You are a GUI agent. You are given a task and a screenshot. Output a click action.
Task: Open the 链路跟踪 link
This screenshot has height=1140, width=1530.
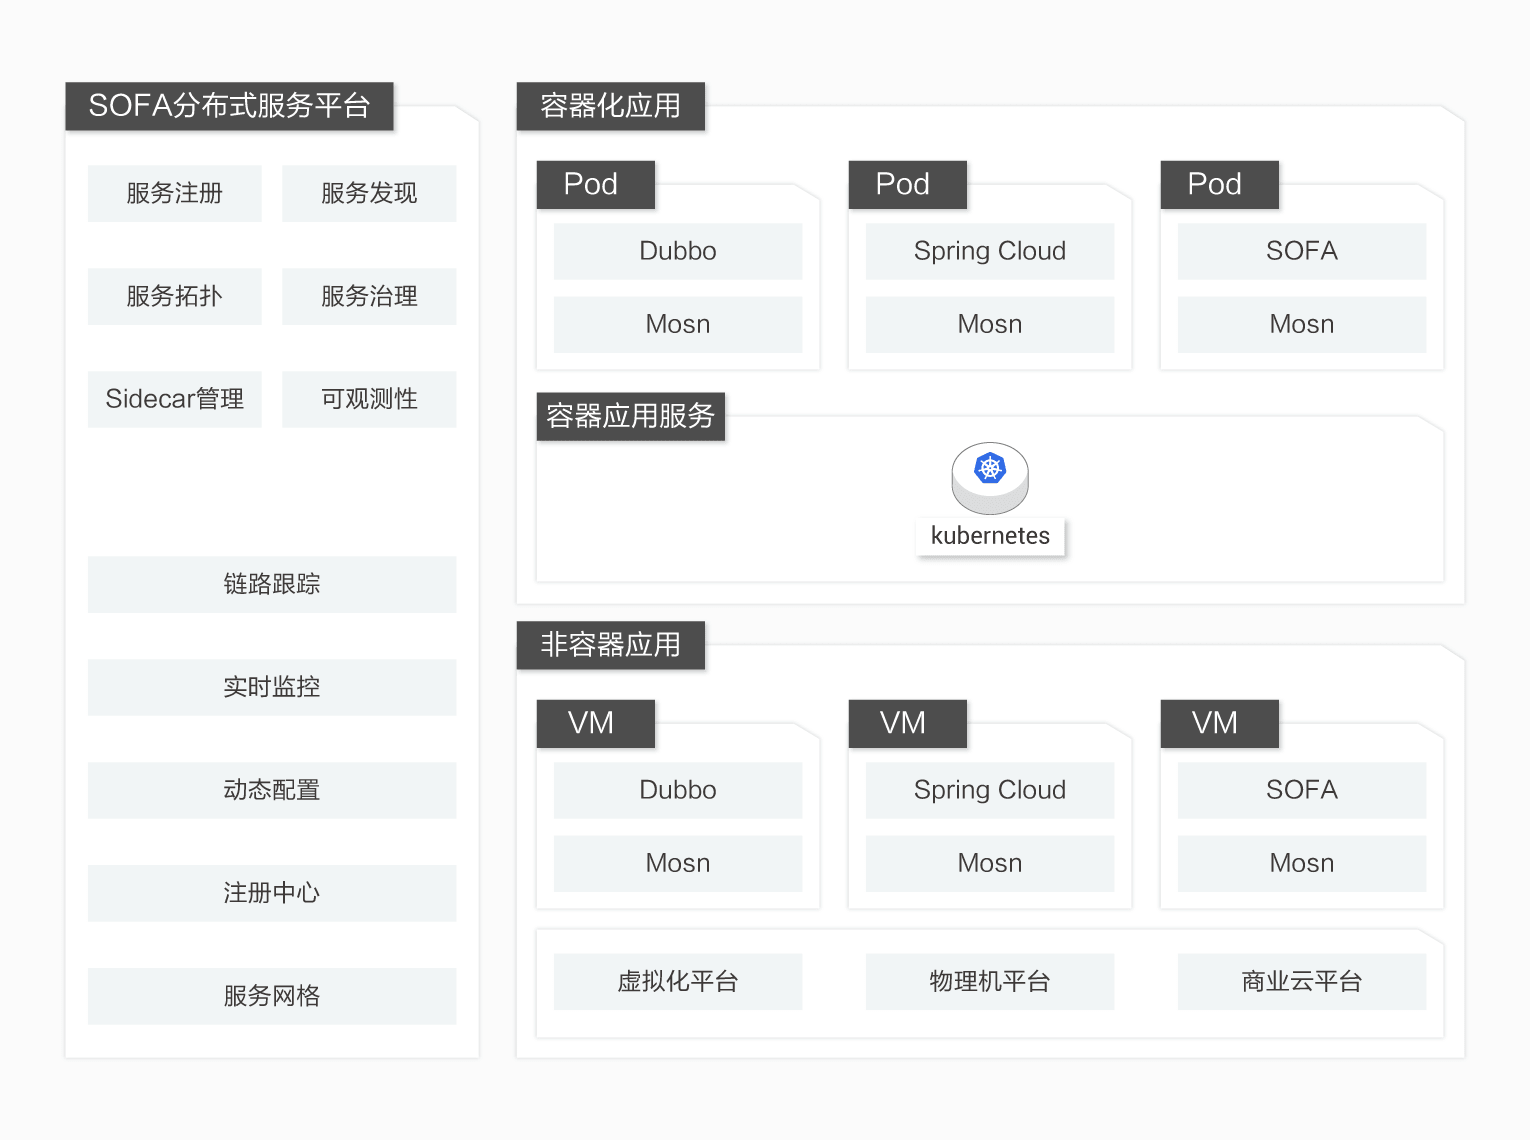pyautogui.click(x=271, y=584)
